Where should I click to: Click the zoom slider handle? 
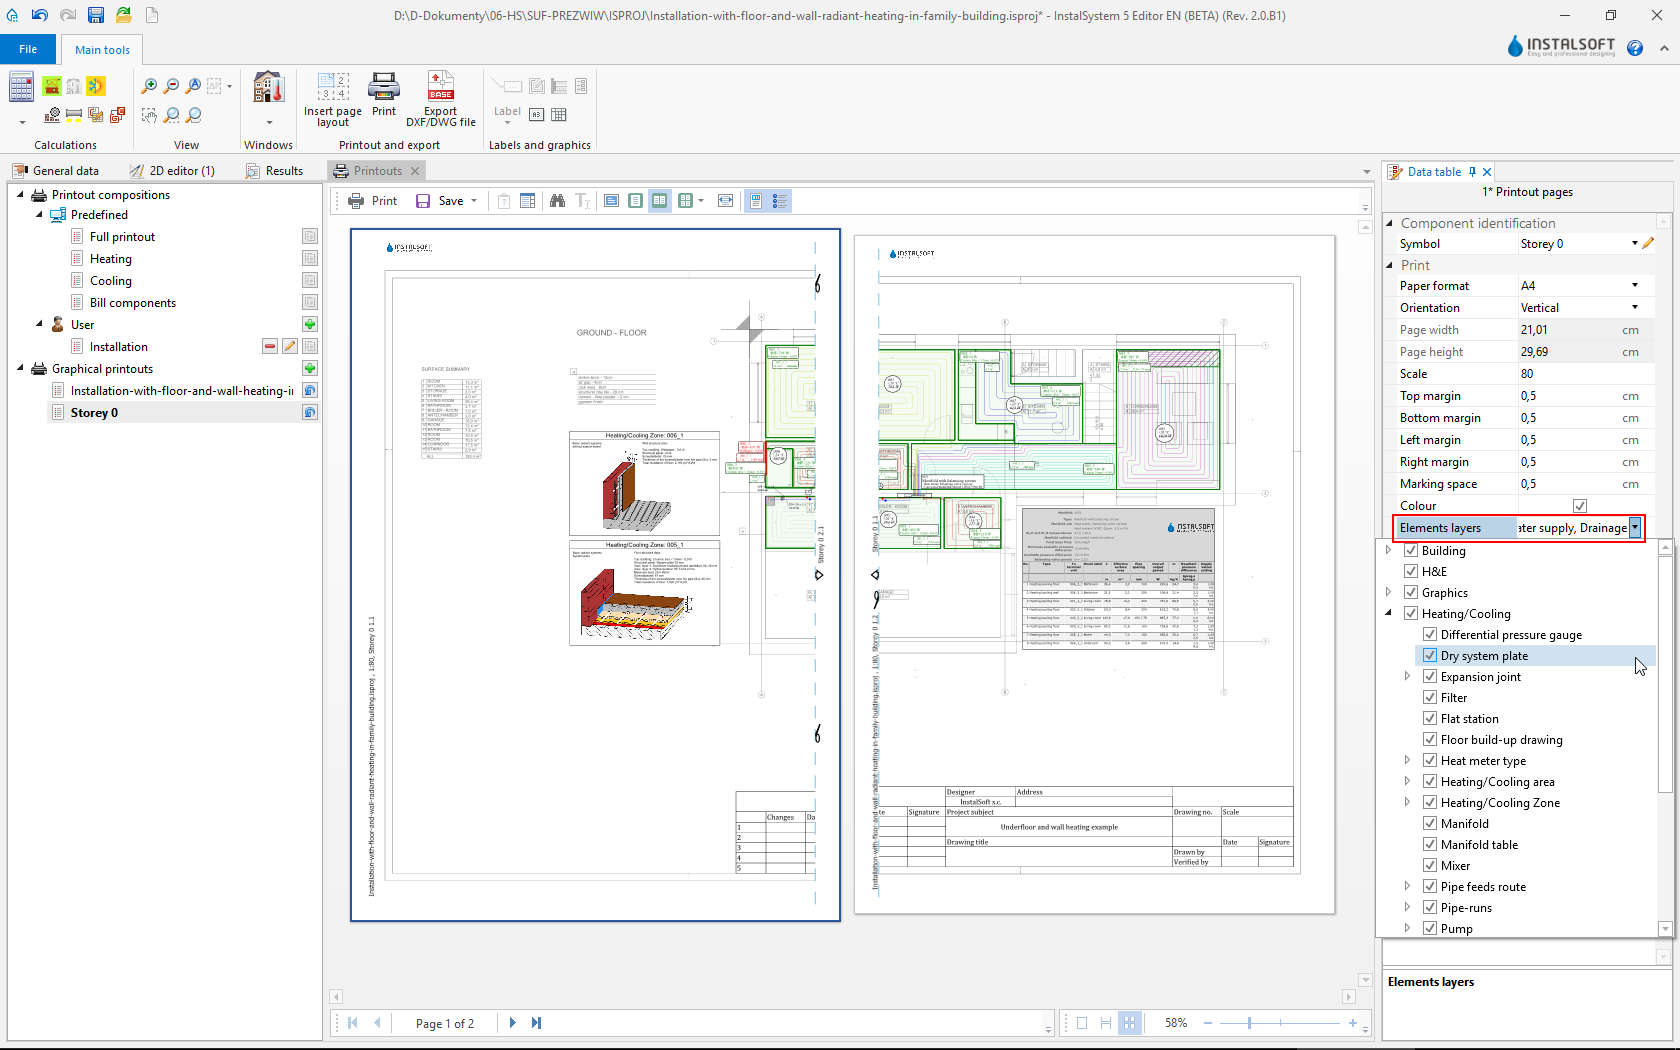pyautogui.click(x=1250, y=1023)
